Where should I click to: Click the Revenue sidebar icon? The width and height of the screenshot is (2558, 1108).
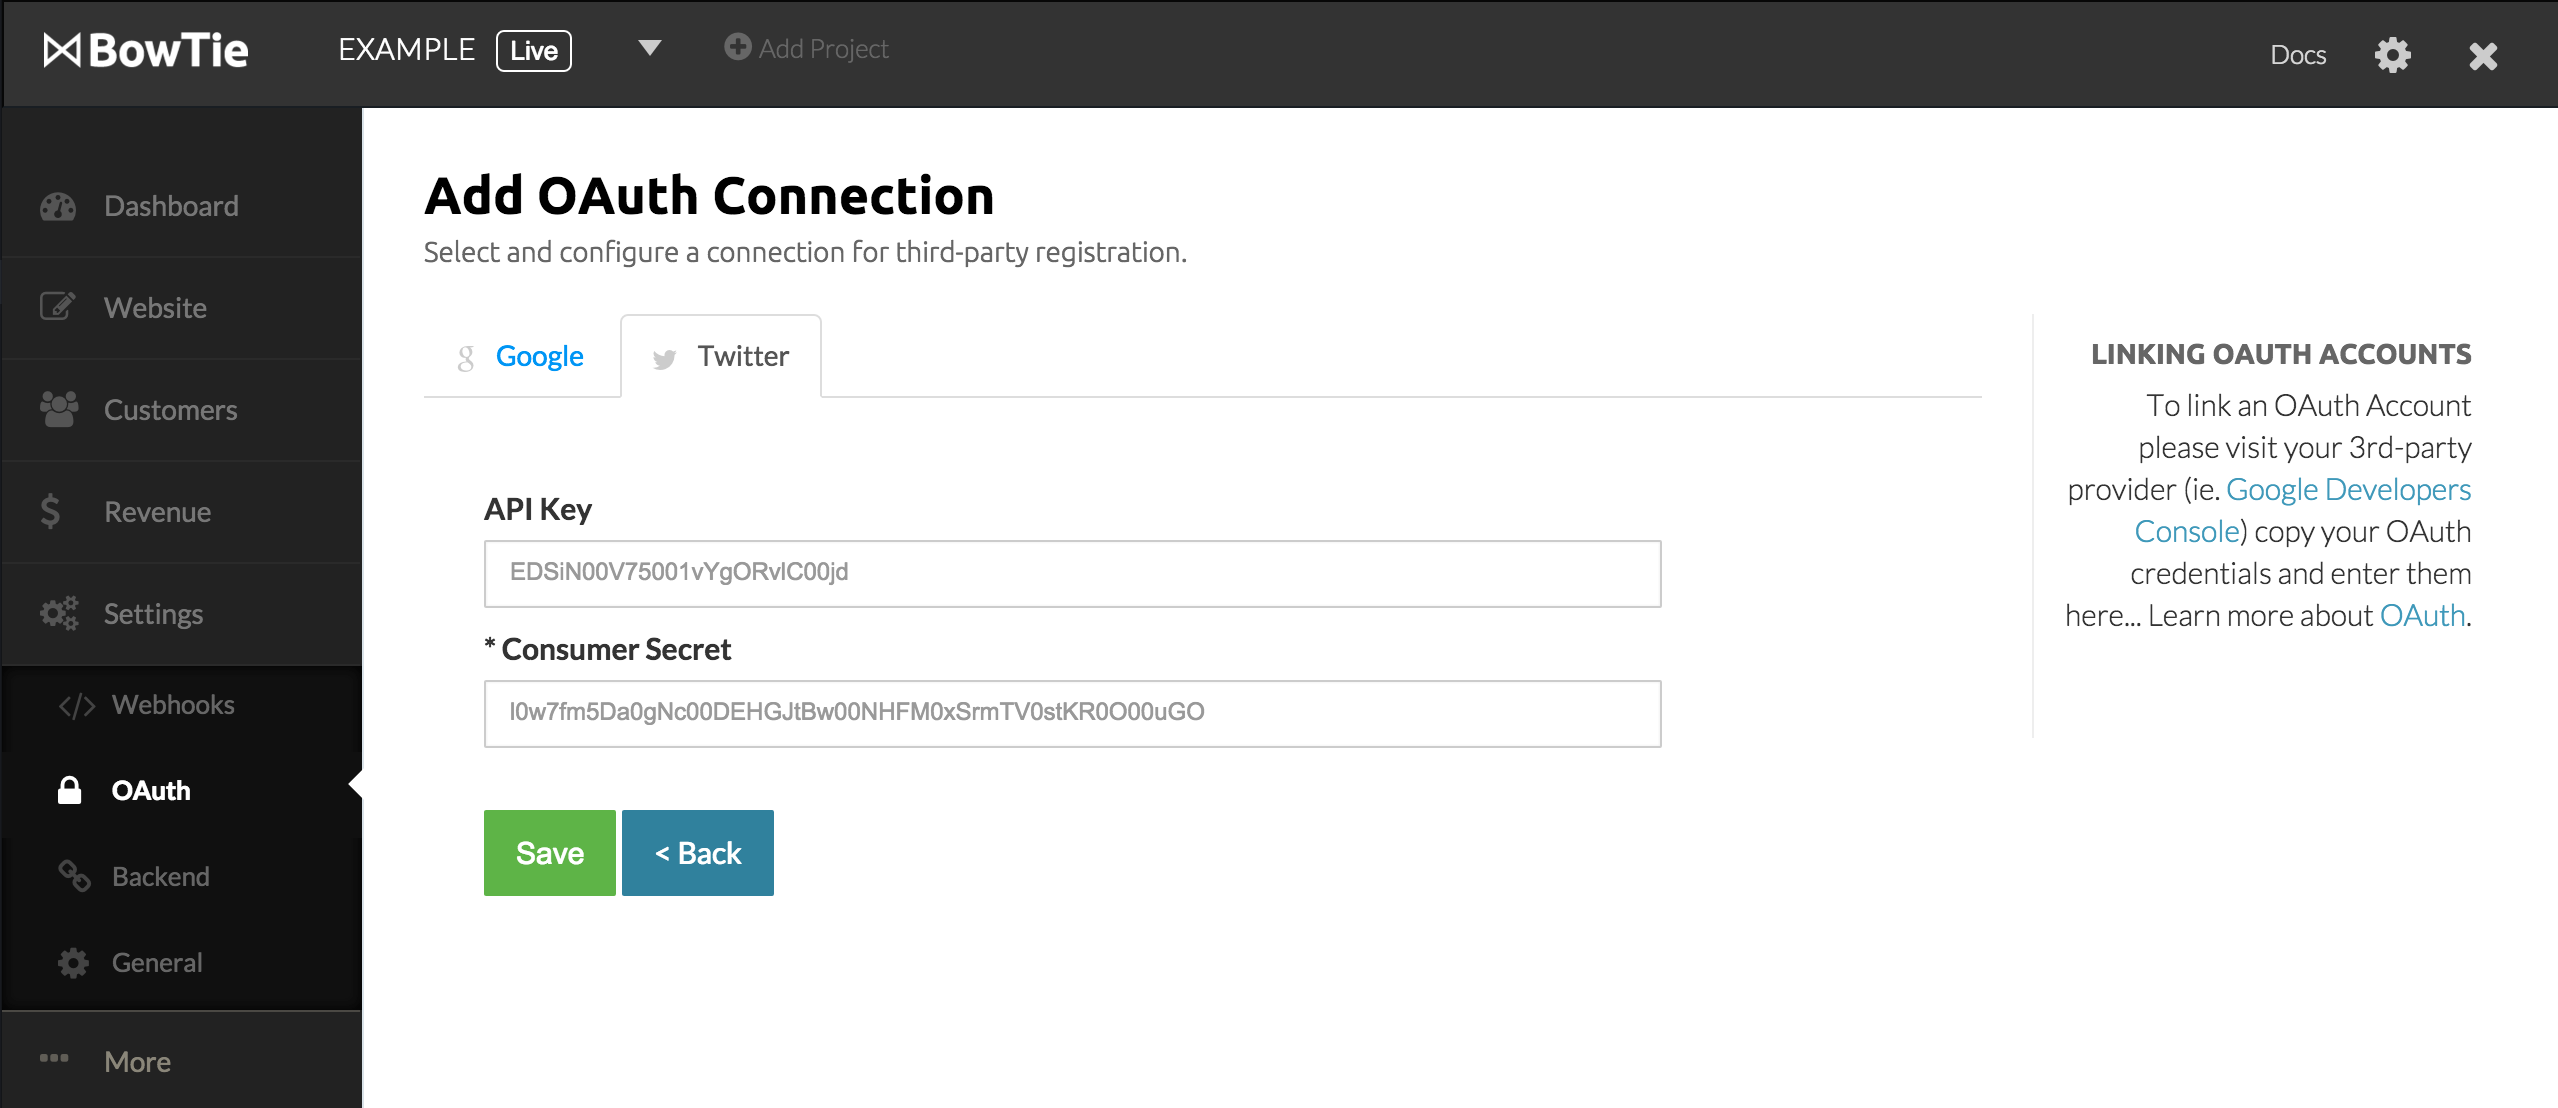point(57,511)
